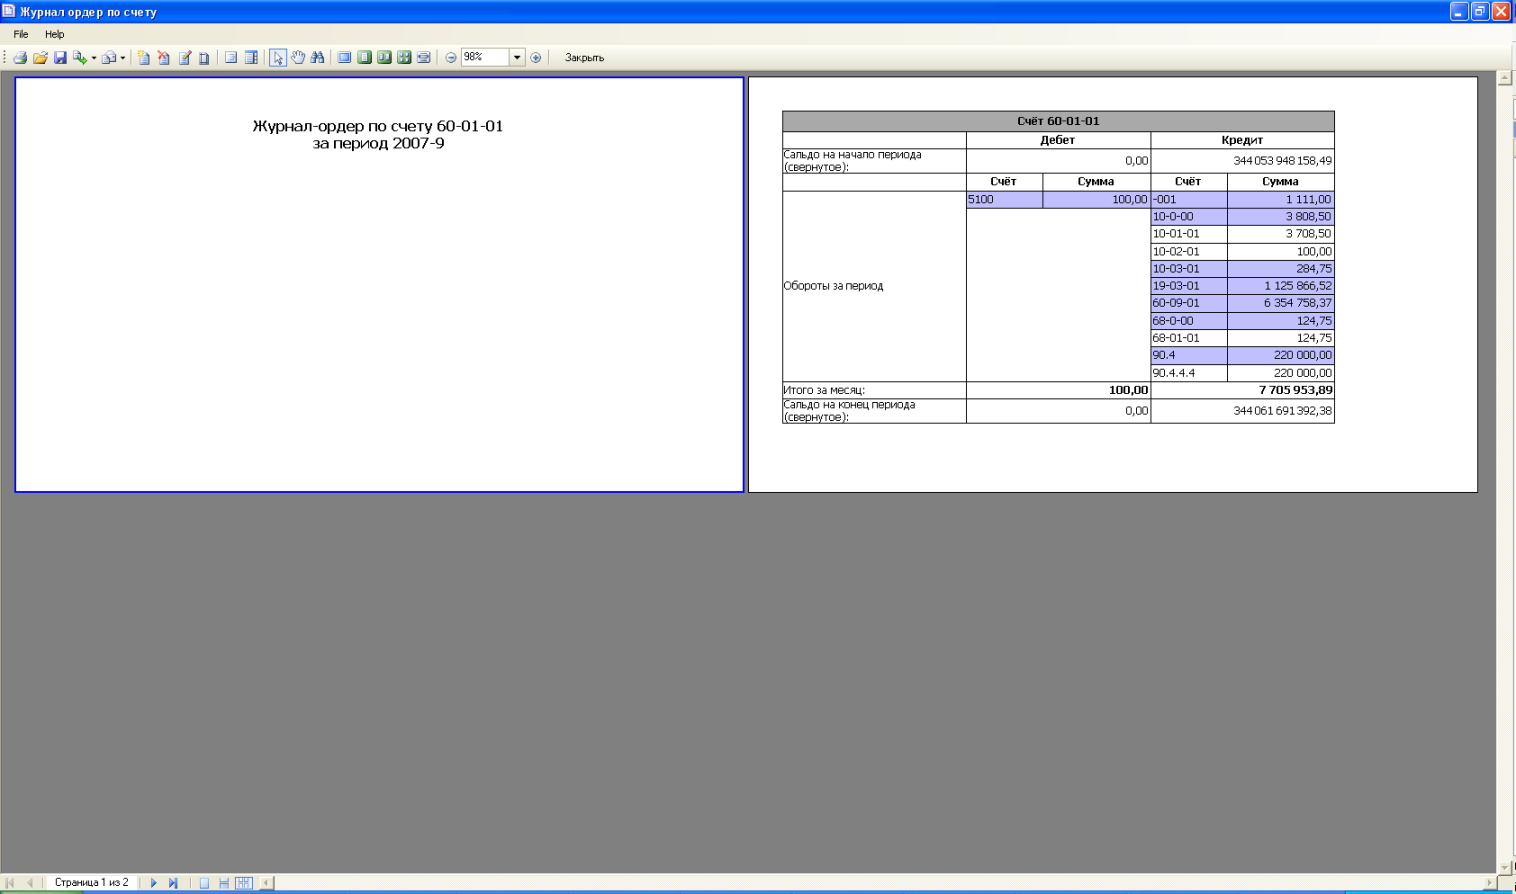Click the Send by email envelope icon
The height and width of the screenshot is (894, 1516).
point(109,58)
